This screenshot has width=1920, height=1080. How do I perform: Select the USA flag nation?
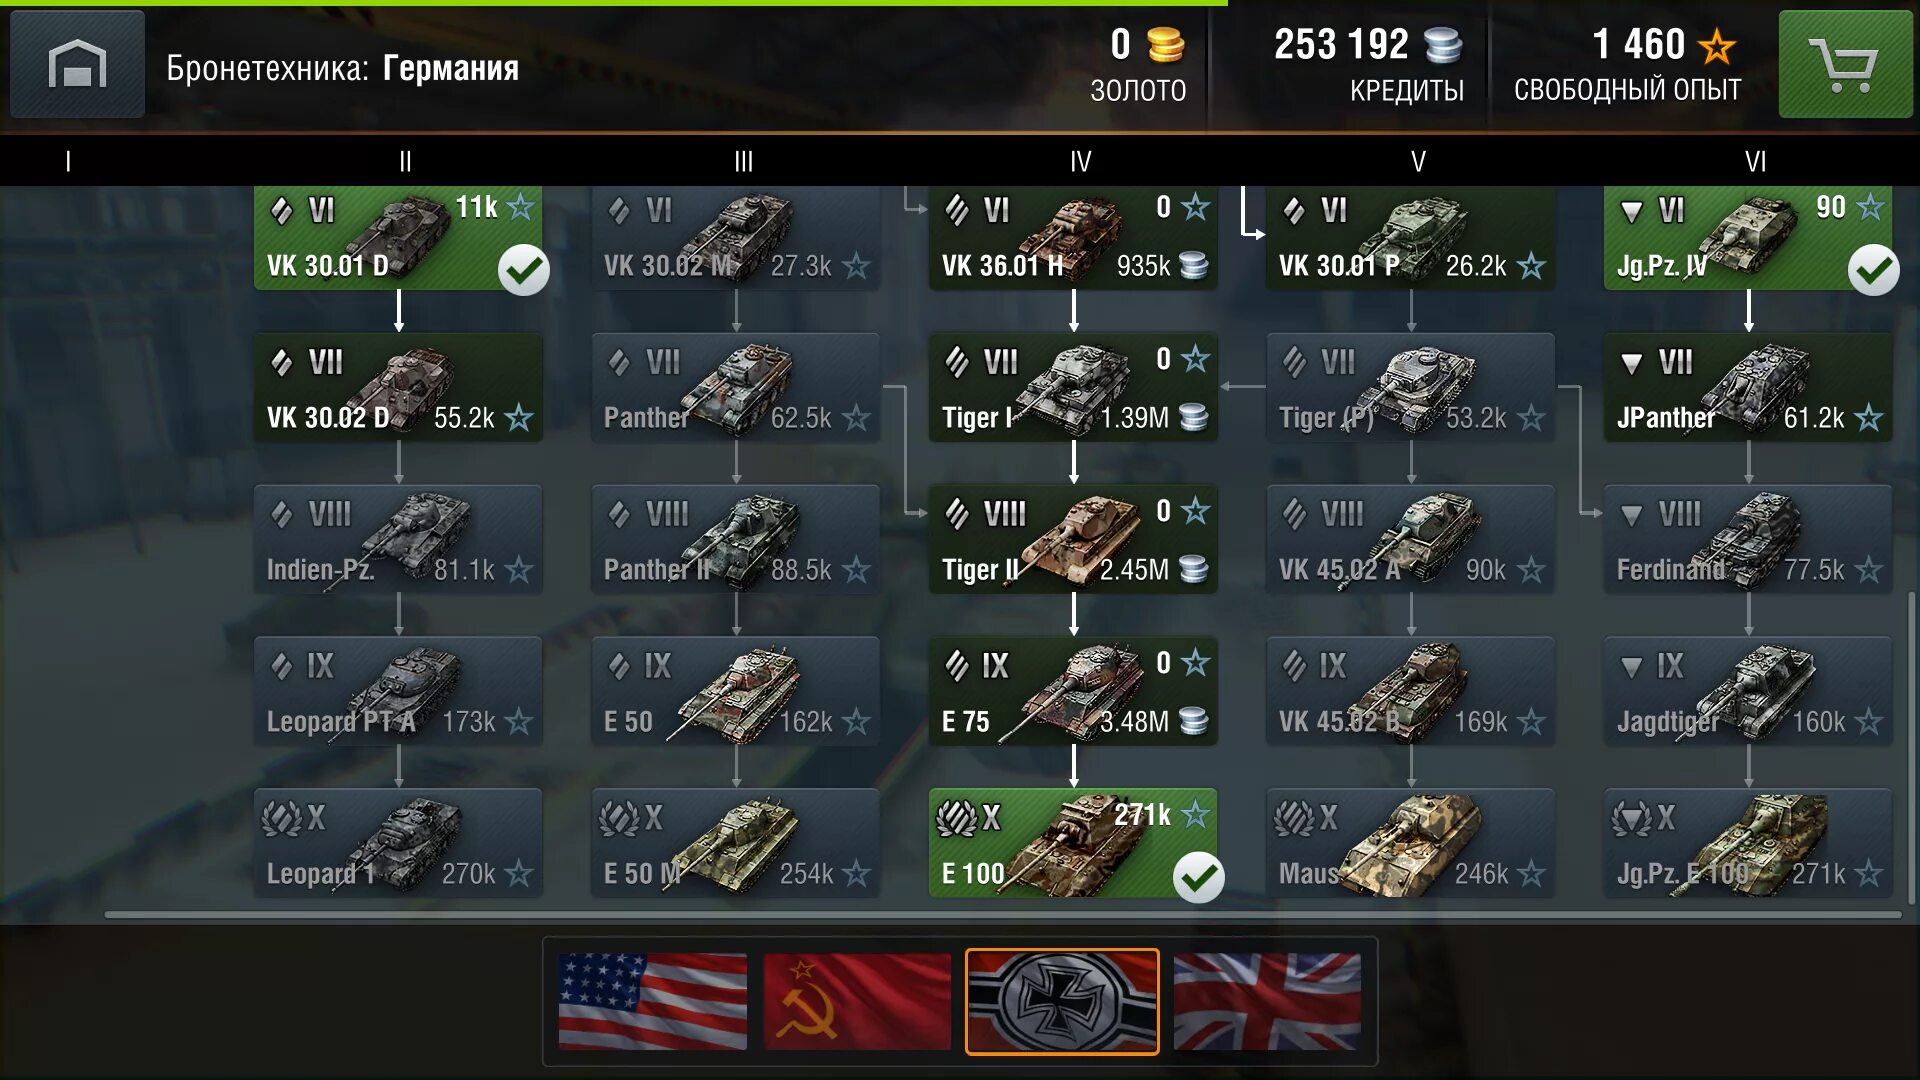652,1001
